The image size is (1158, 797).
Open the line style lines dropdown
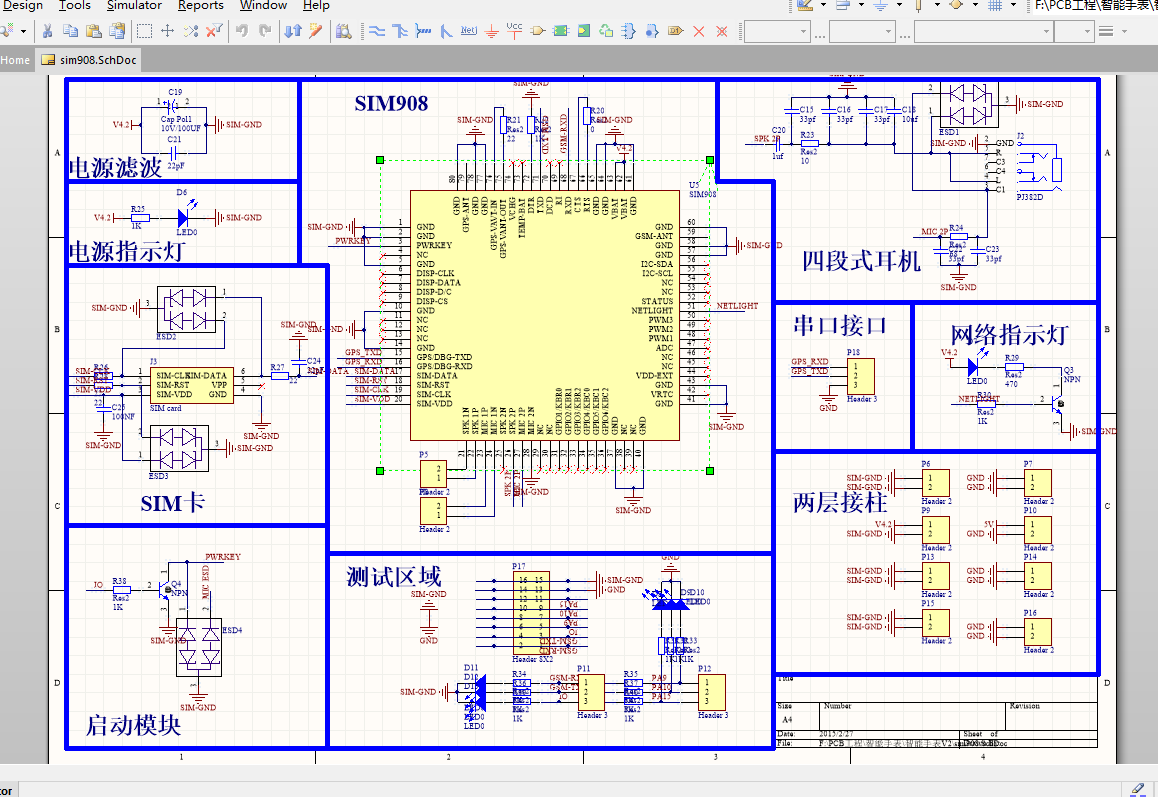click(x=1113, y=31)
